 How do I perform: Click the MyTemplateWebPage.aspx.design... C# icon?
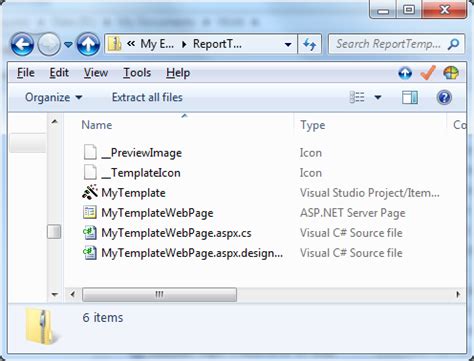[x=90, y=253]
